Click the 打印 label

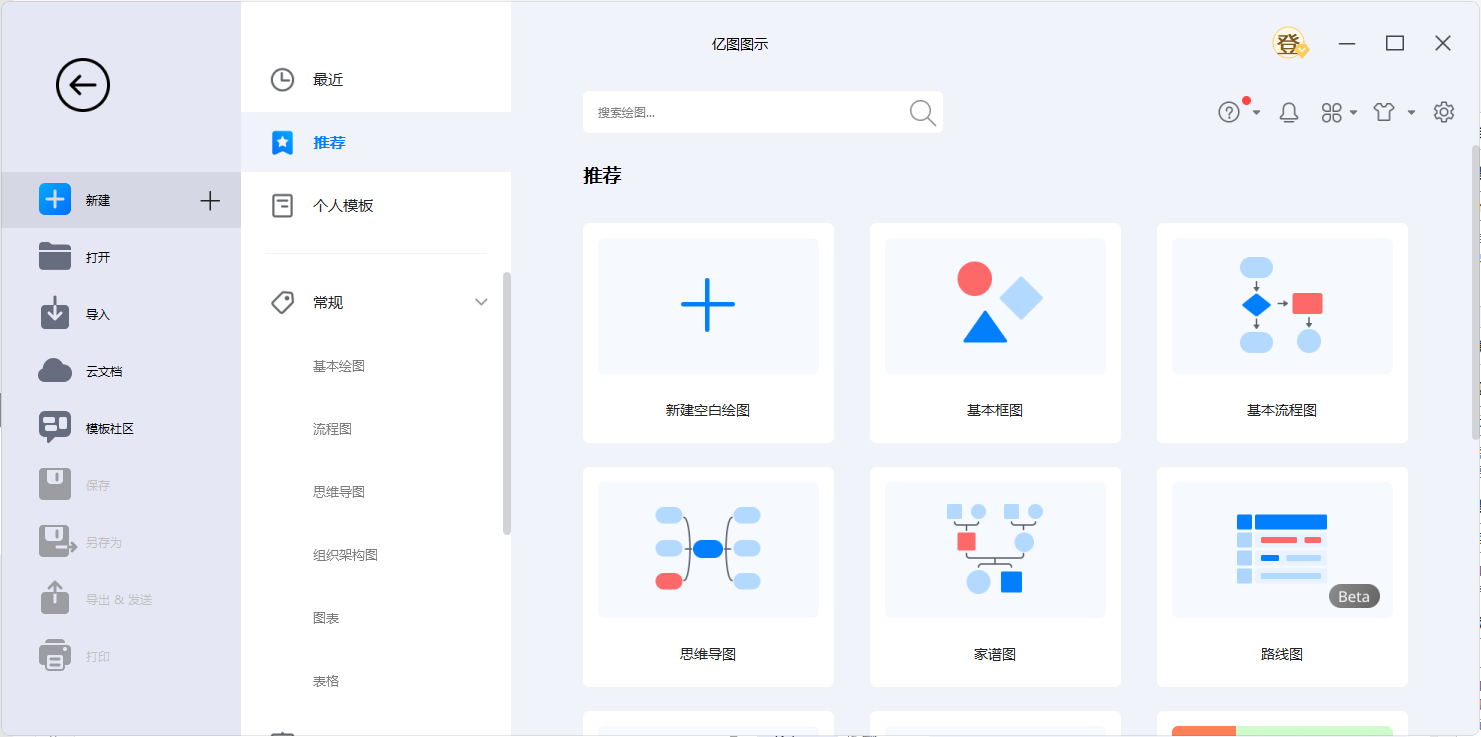98,656
